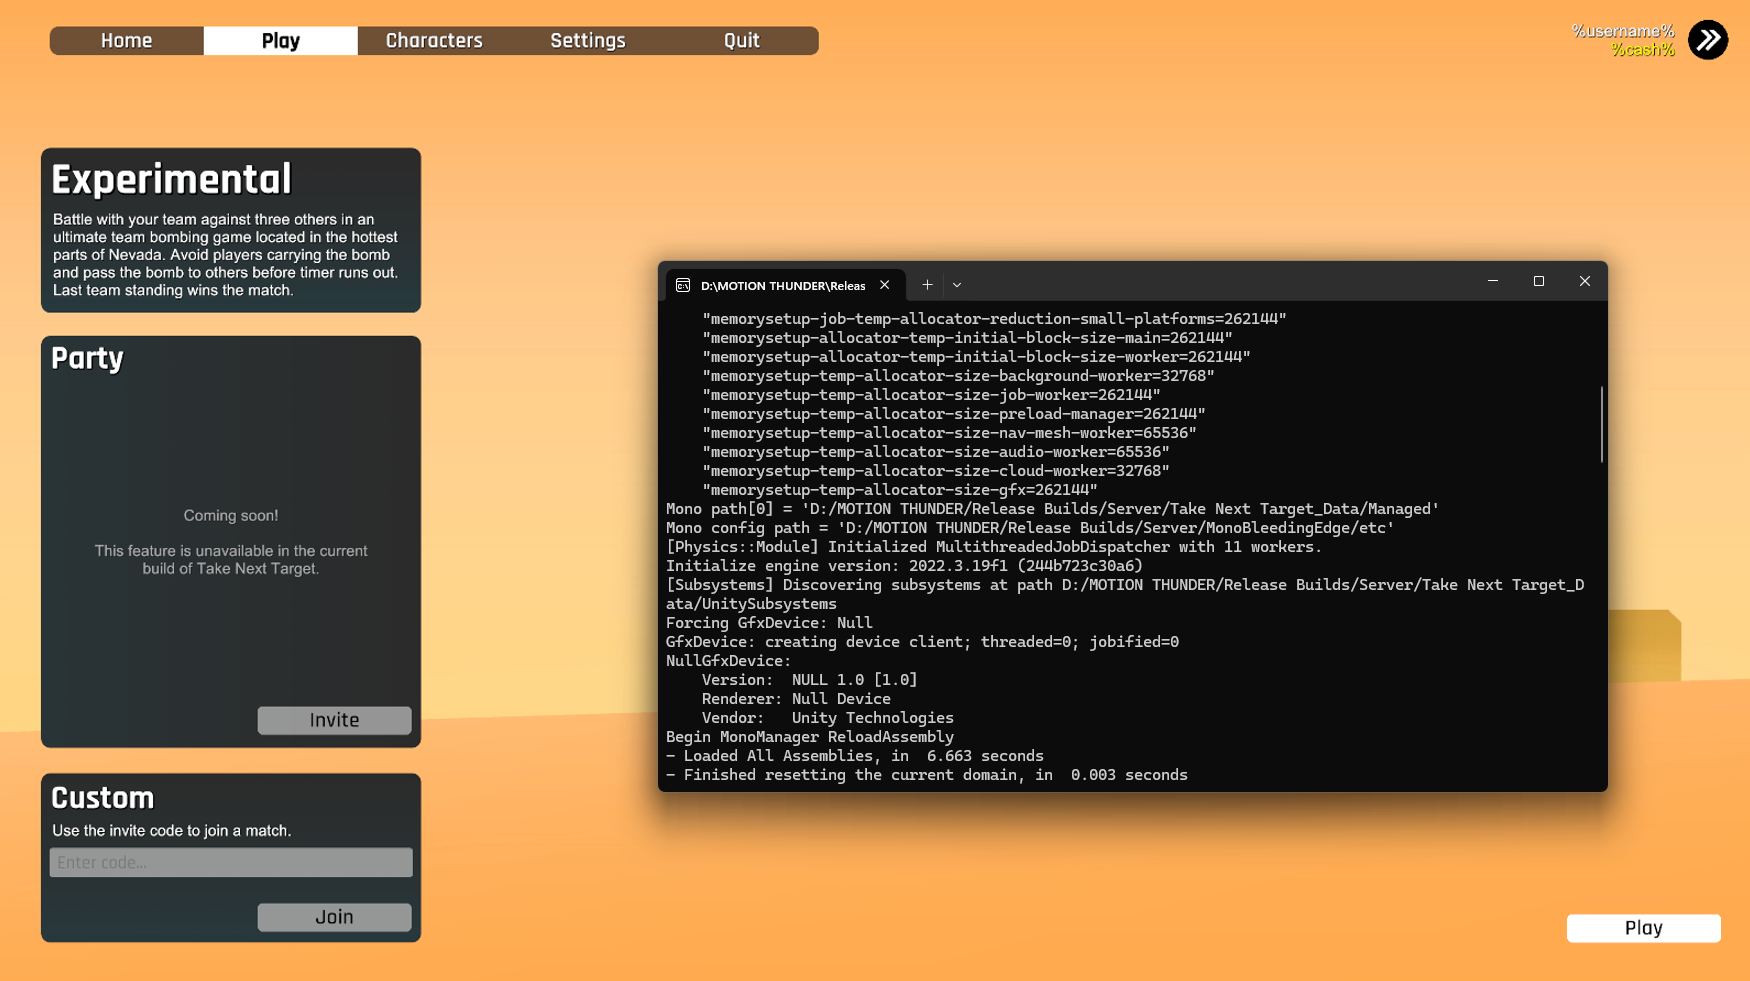The width and height of the screenshot is (1750, 981).
Task: Focus the Enter code input field
Action: pos(231,862)
